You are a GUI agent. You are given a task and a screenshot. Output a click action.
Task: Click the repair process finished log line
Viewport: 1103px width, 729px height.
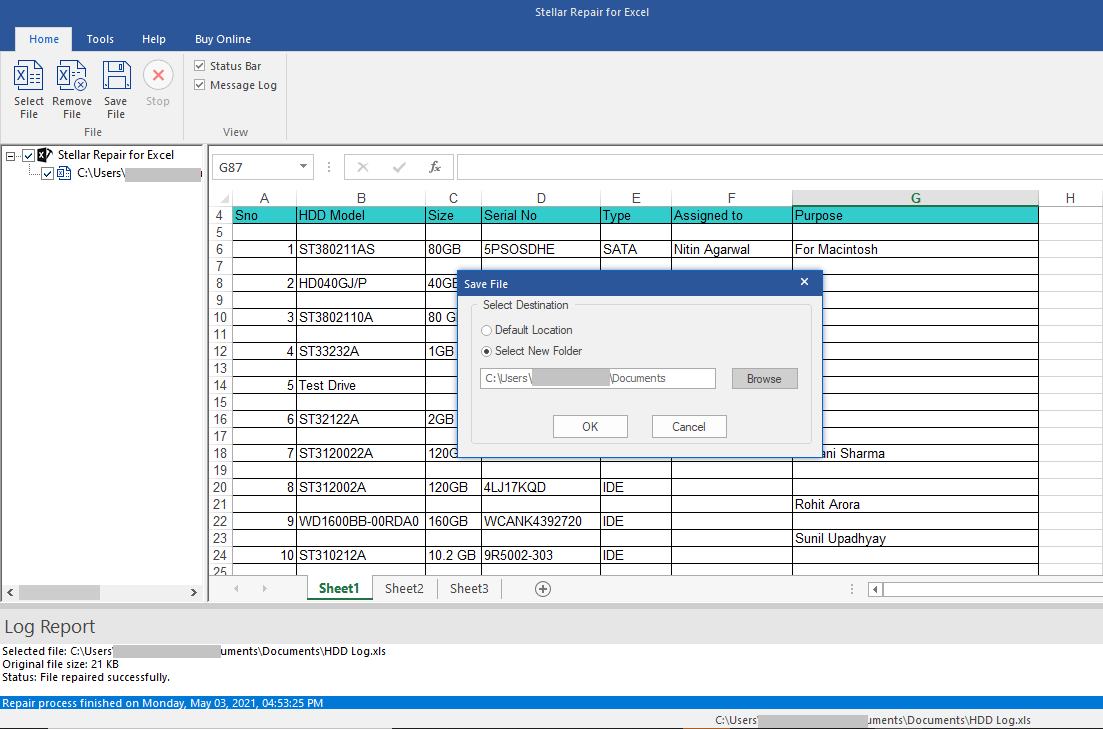(x=552, y=703)
